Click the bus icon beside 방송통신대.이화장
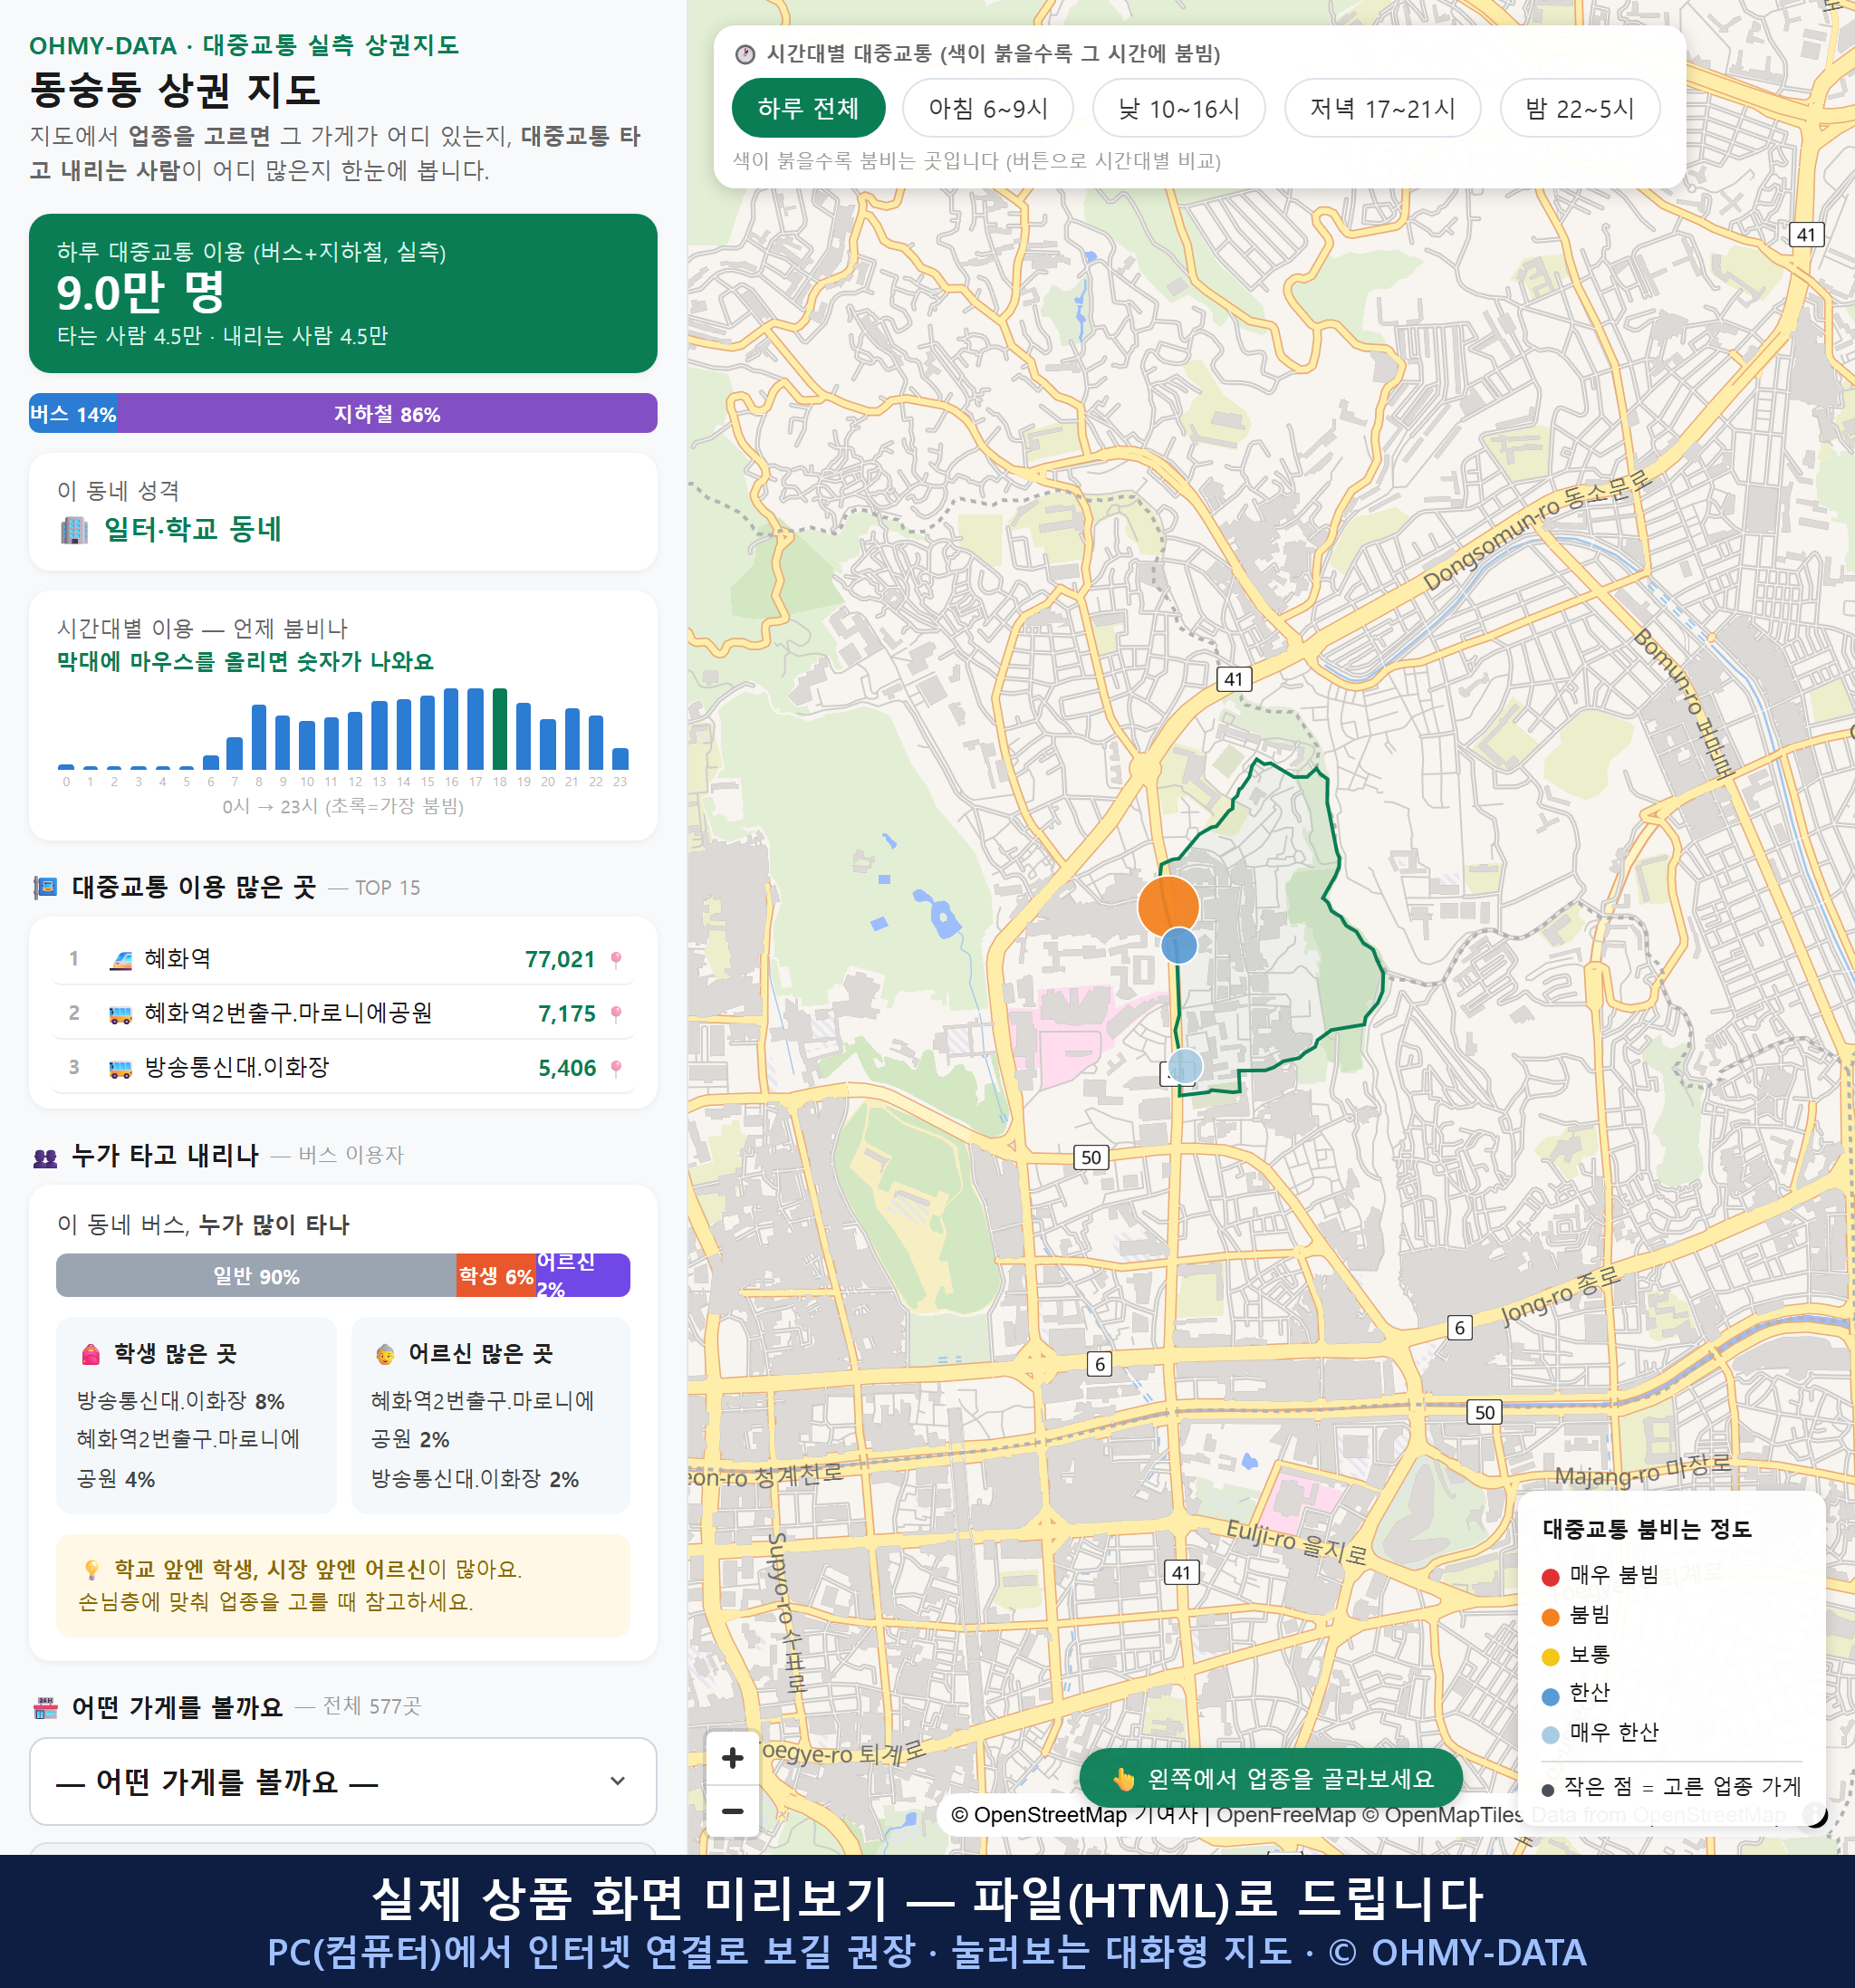 point(120,1068)
